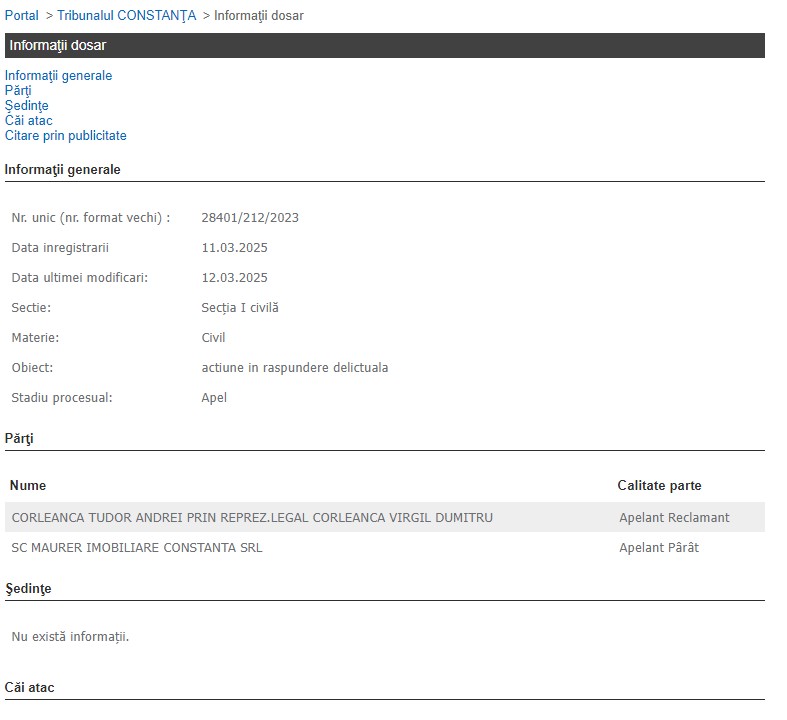Select the CORLEANCA TUDOR ANDREI party row

pos(252,518)
